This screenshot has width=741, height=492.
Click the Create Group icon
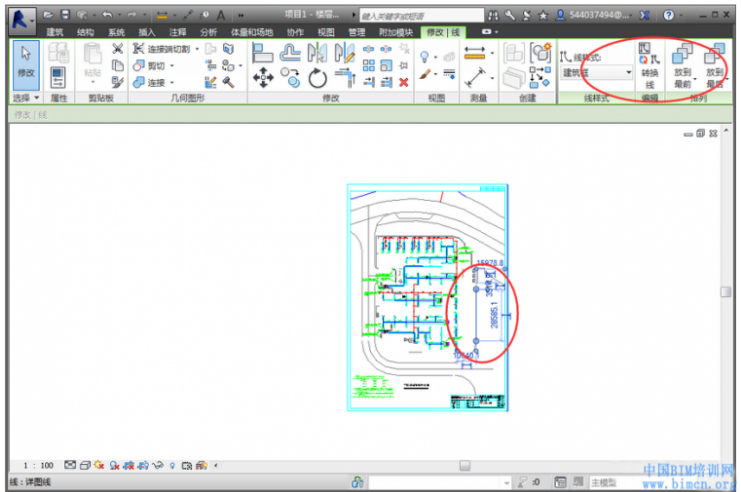[541, 52]
